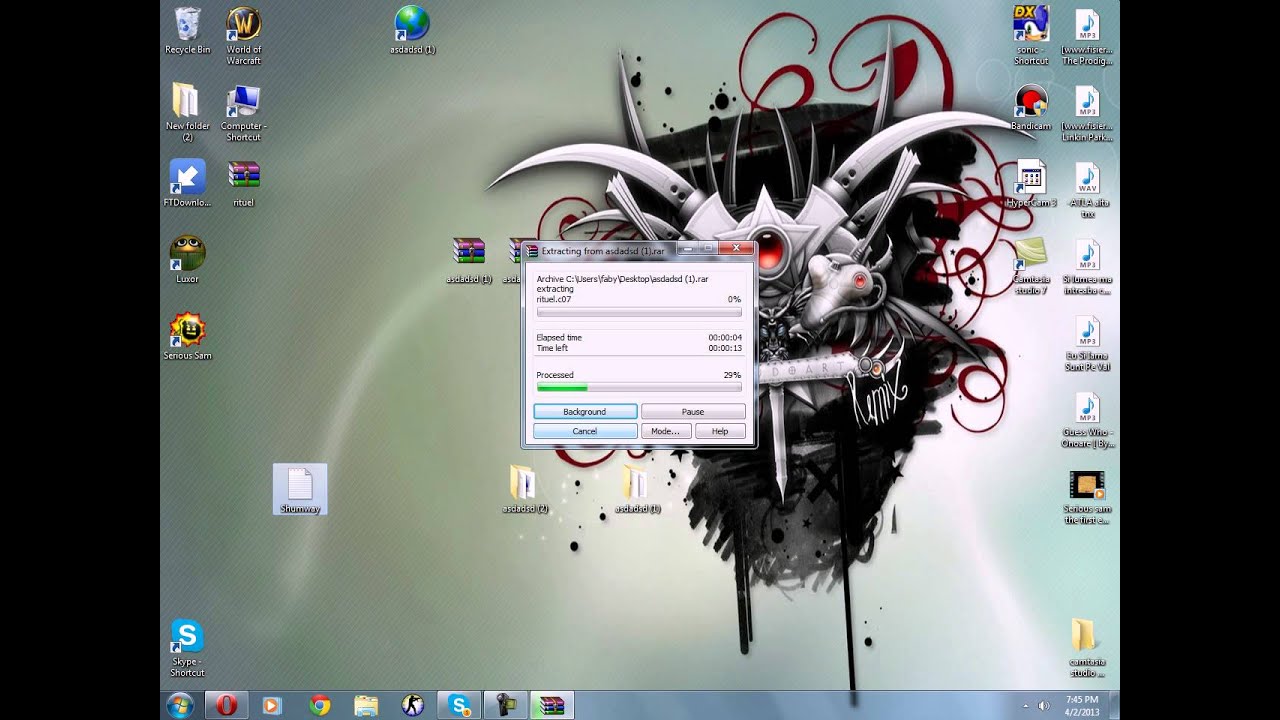Click the rituel.c07 file progress bar
The width and height of the screenshot is (1280, 720).
point(639,312)
